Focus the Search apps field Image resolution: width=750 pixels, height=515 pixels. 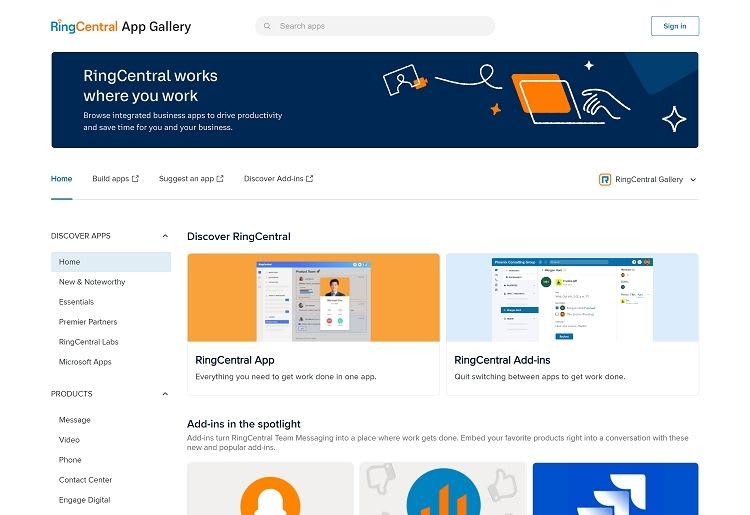(375, 26)
